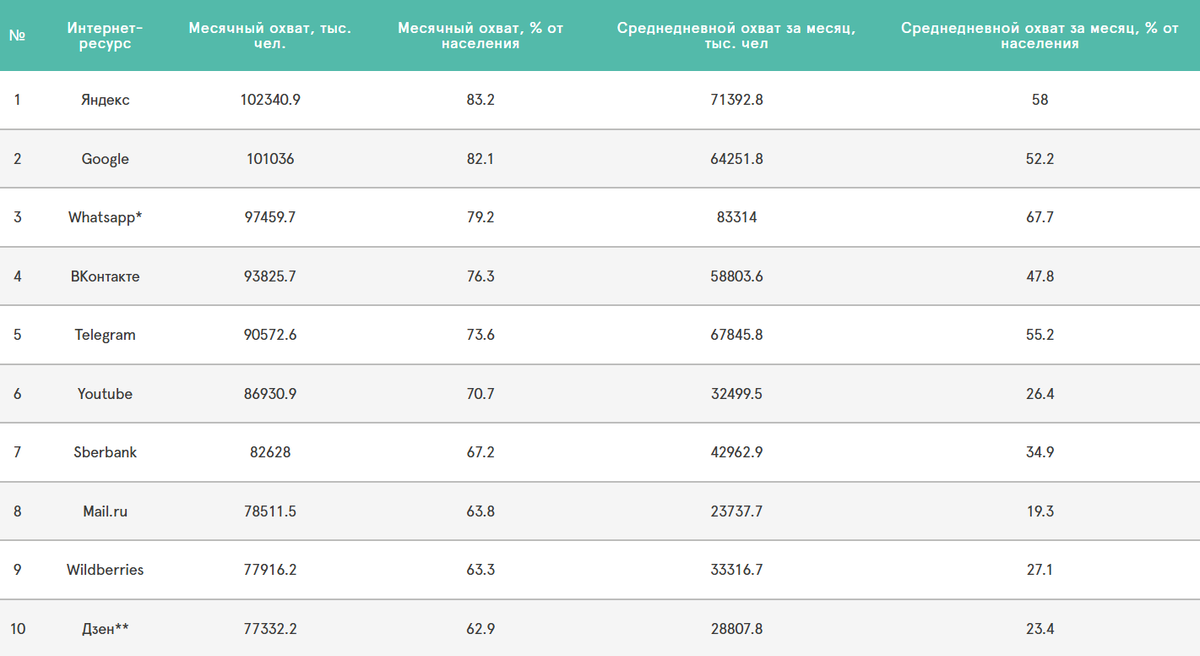Click value 78511.5 in Mail.ru row

270,511
